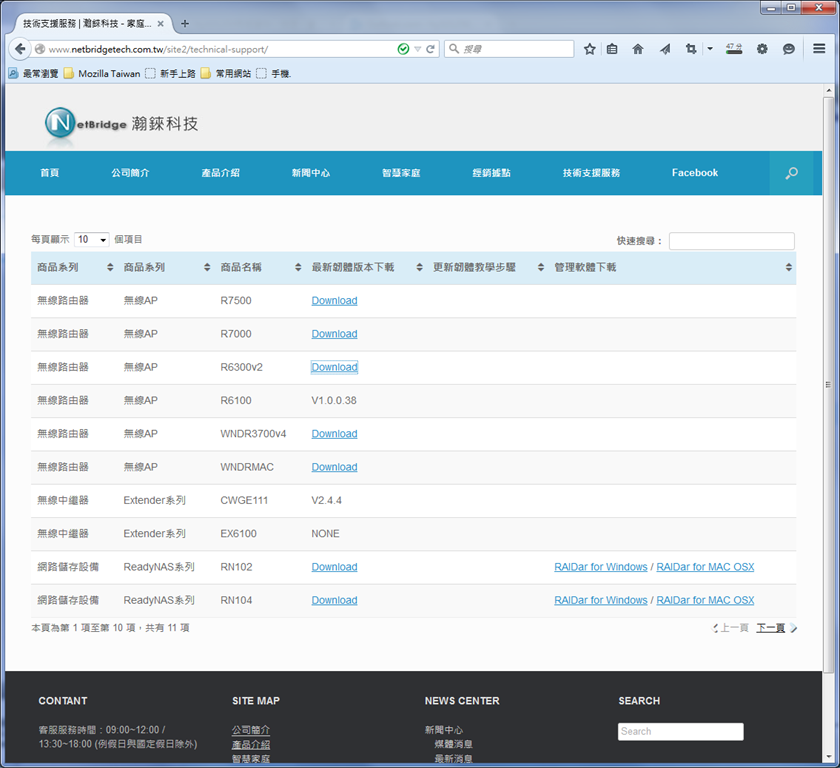
Task: Open the 新手上路 bookmark
Action: tap(170, 73)
